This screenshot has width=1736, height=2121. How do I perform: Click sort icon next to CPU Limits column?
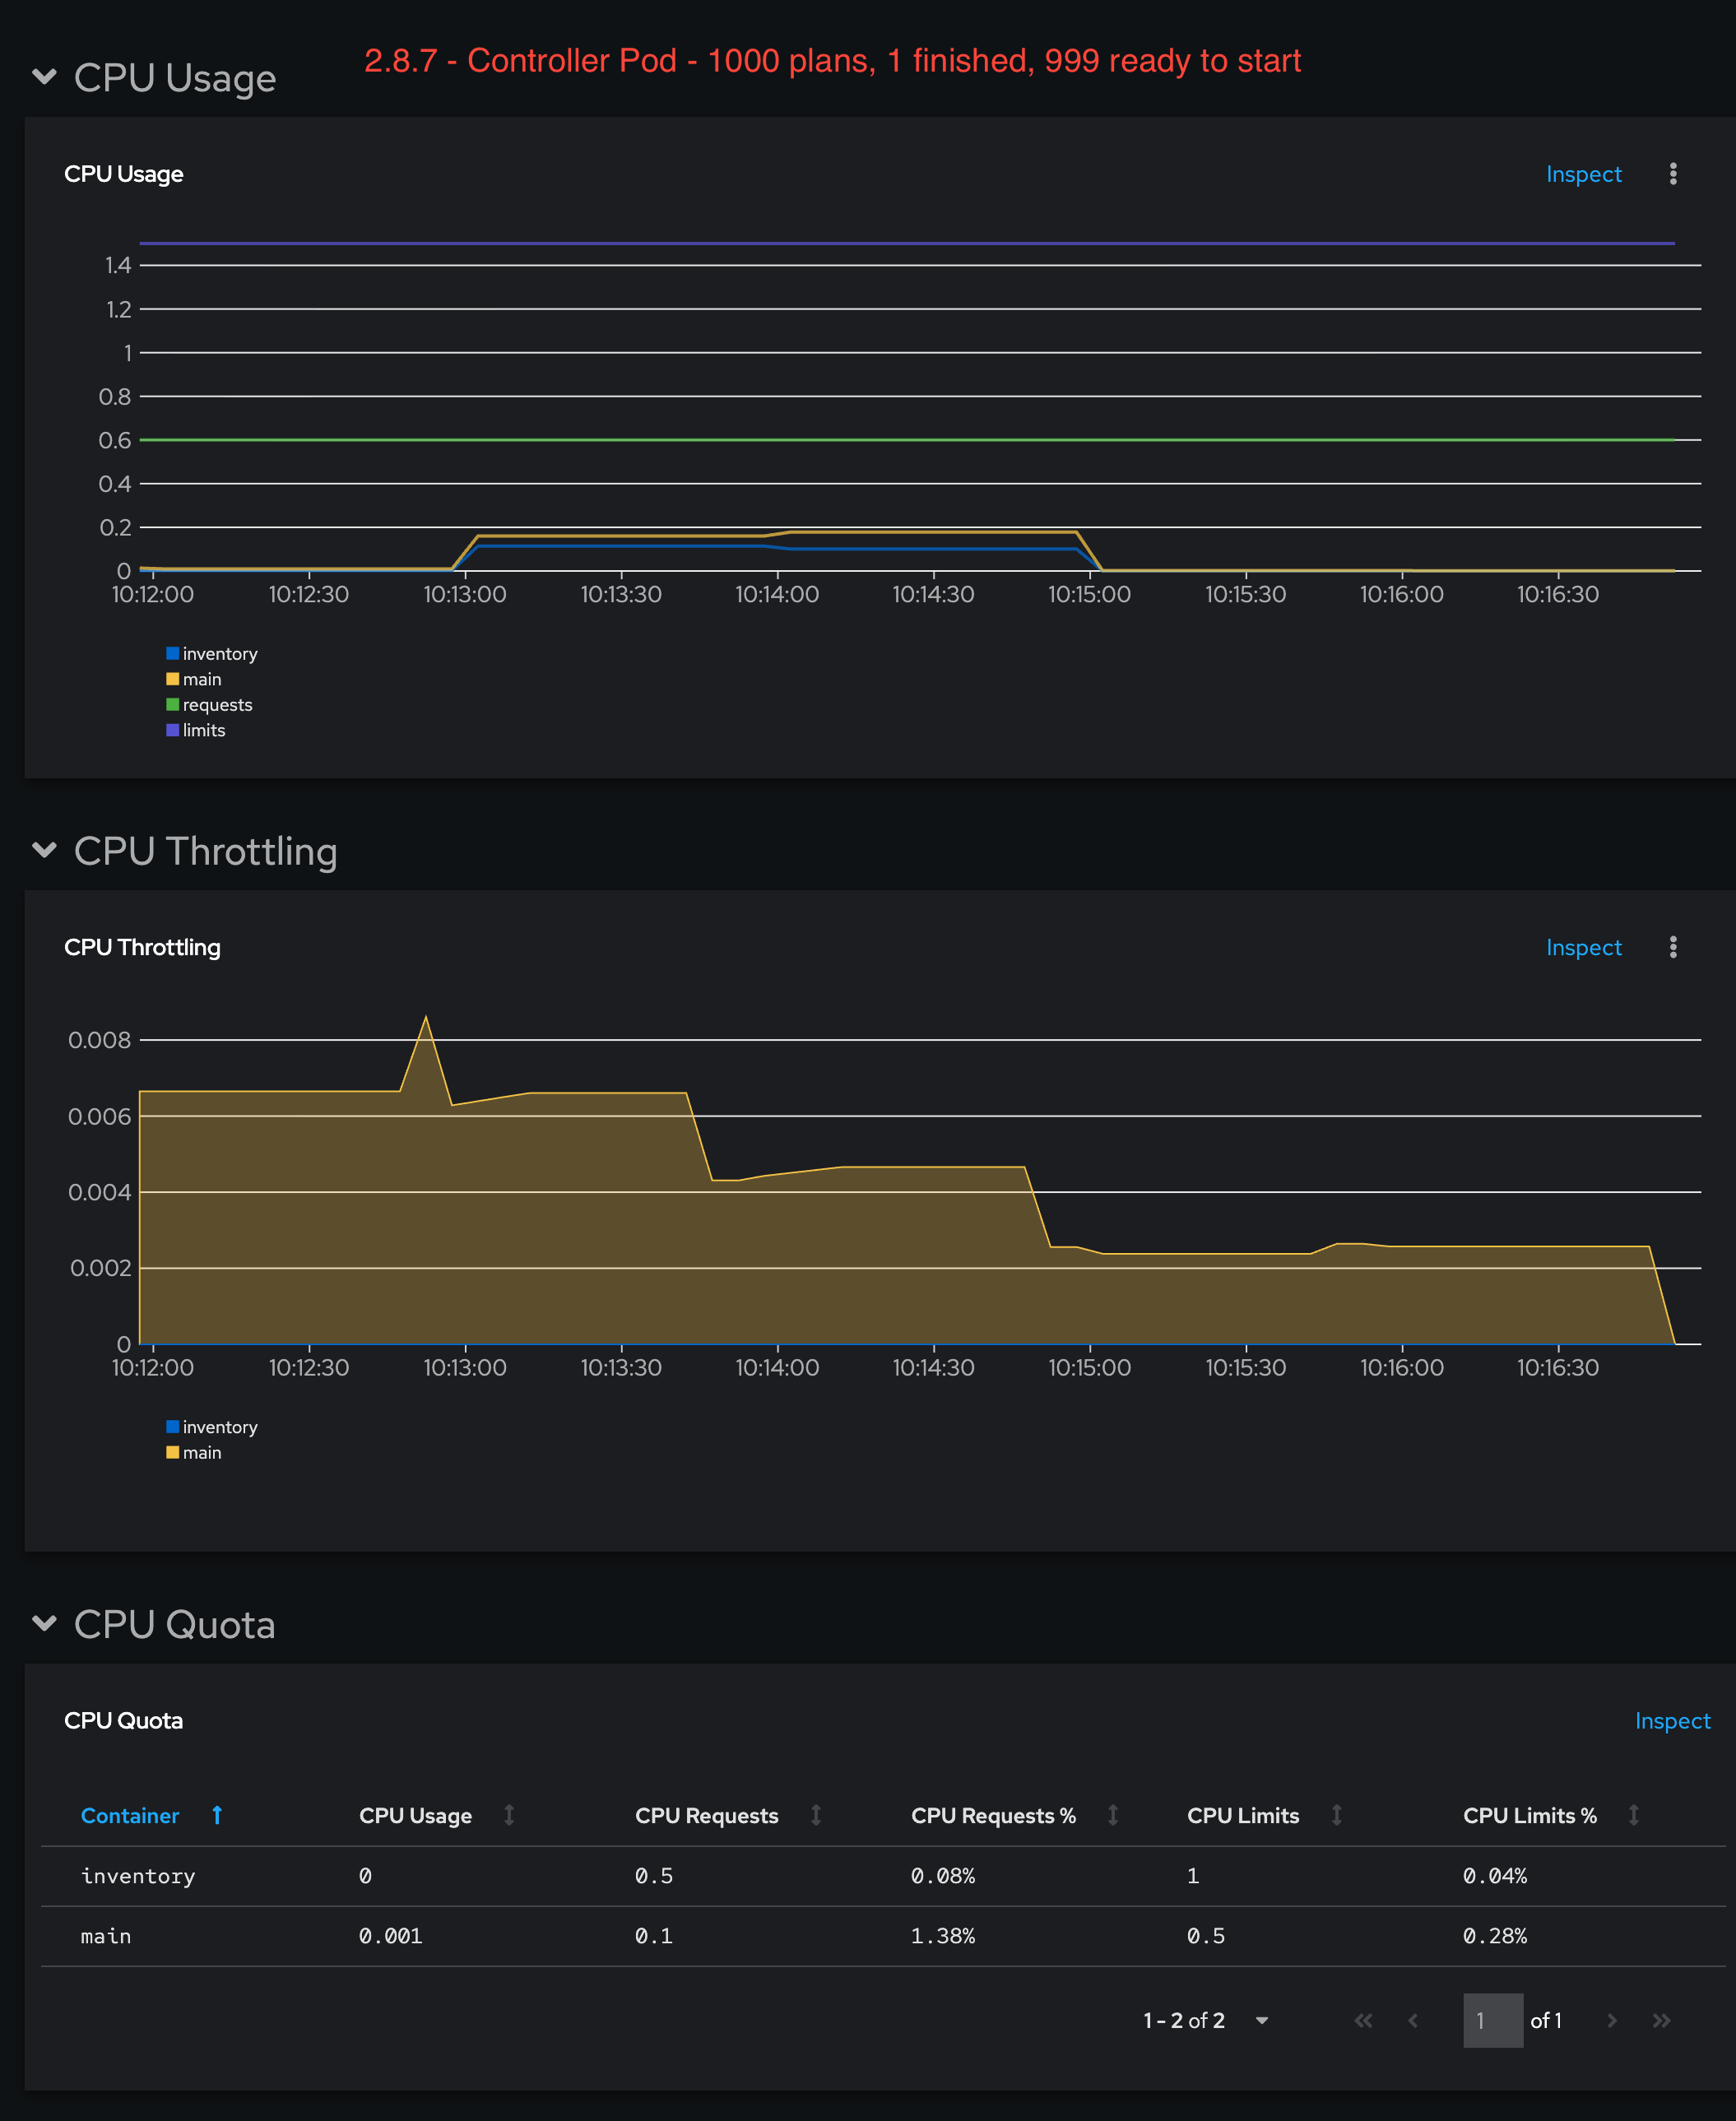(1336, 1815)
